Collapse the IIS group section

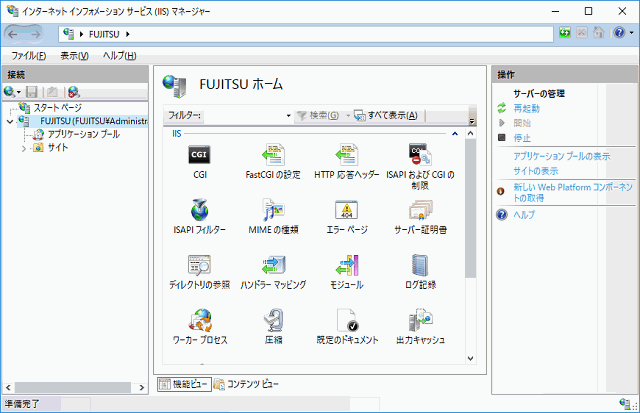tap(455, 134)
